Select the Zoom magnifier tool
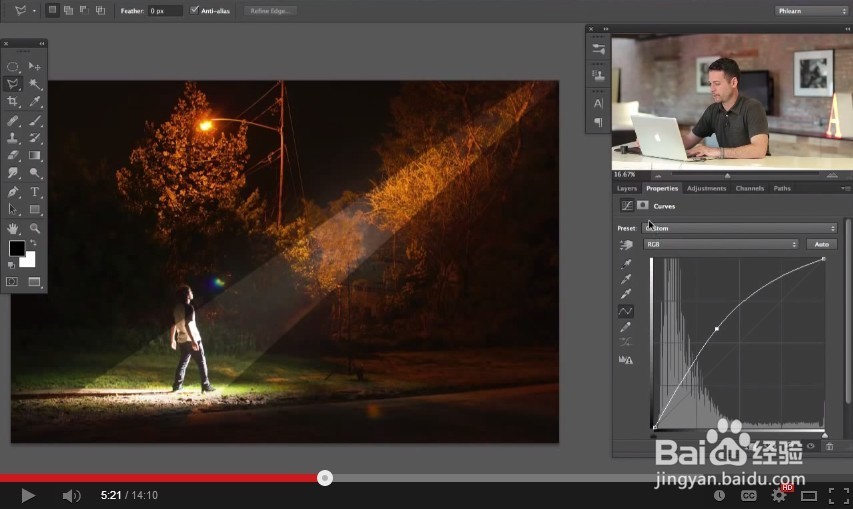Viewport: 853px width, 509px height. pyautogui.click(x=35, y=228)
